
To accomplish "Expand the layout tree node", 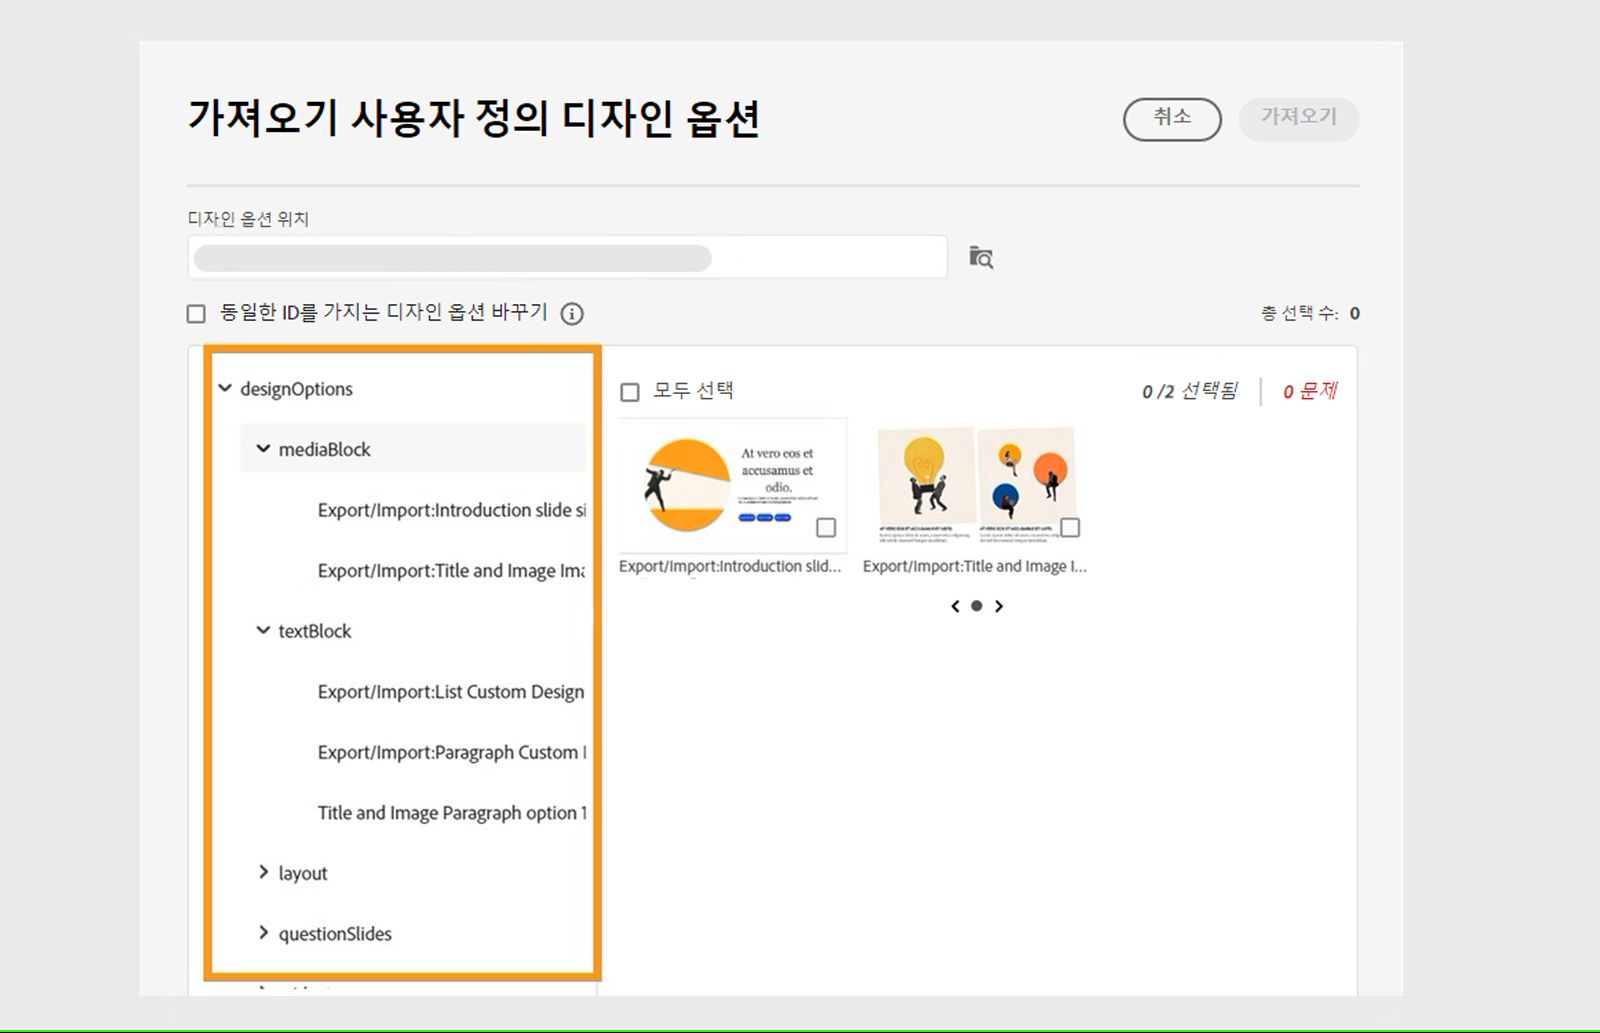I will click(x=262, y=872).
